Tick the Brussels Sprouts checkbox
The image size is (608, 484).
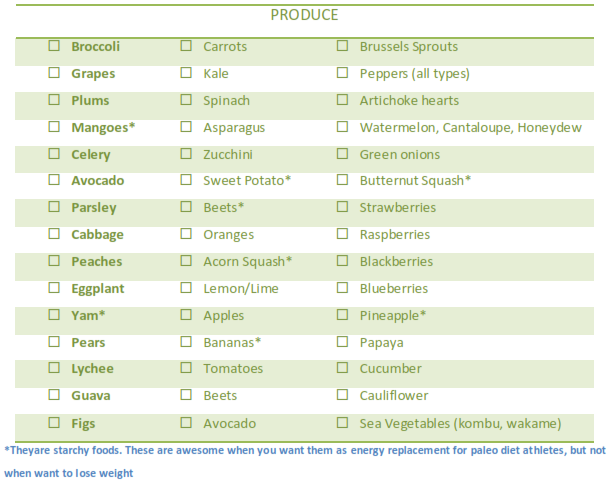point(342,47)
